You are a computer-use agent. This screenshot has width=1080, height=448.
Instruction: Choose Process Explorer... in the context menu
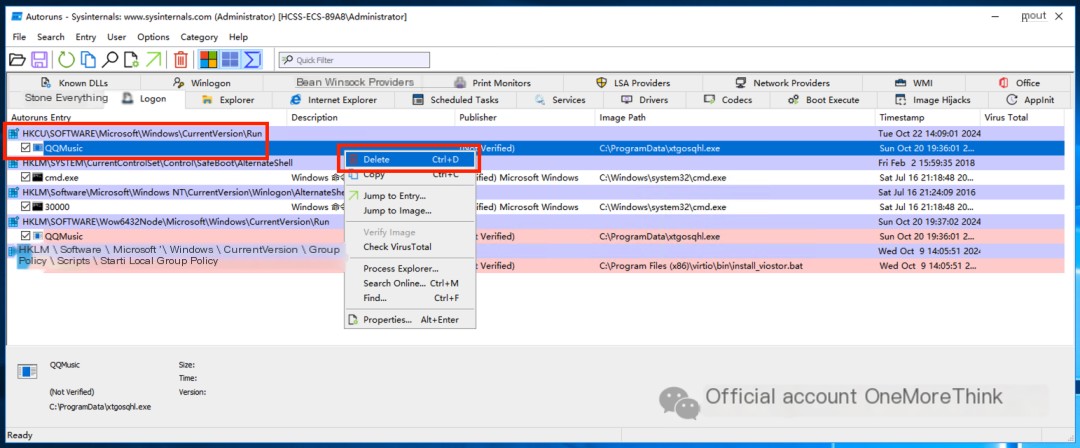point(410,269)
